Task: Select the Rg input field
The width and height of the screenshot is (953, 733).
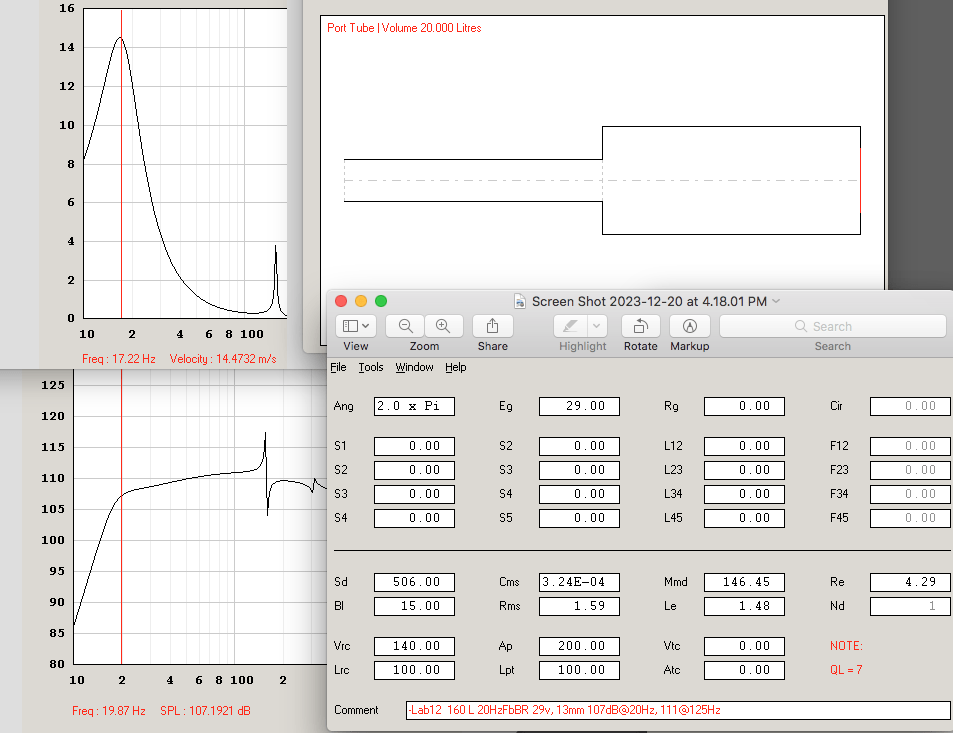Action: [x=745, y=406]
